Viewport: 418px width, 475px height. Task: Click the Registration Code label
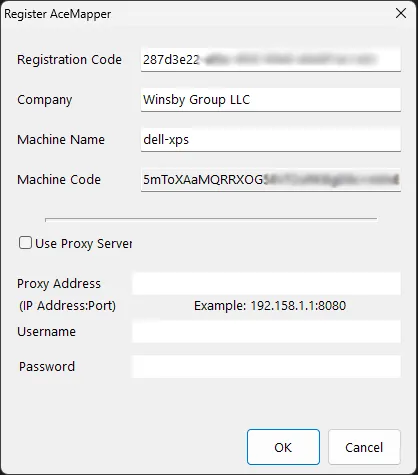tap(69, 60)
